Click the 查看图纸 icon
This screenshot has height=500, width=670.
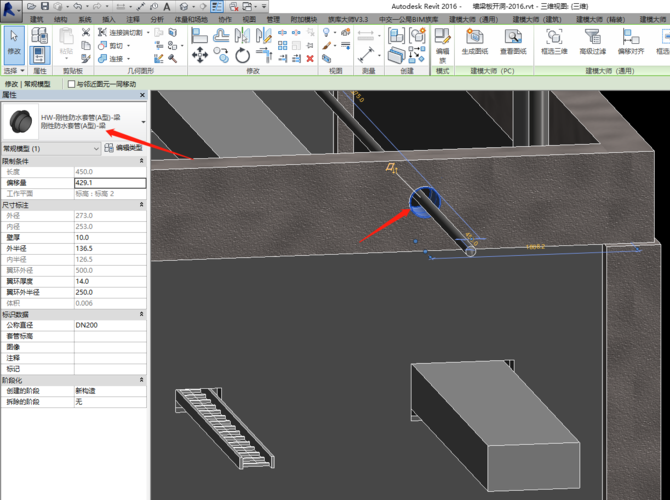513,38
